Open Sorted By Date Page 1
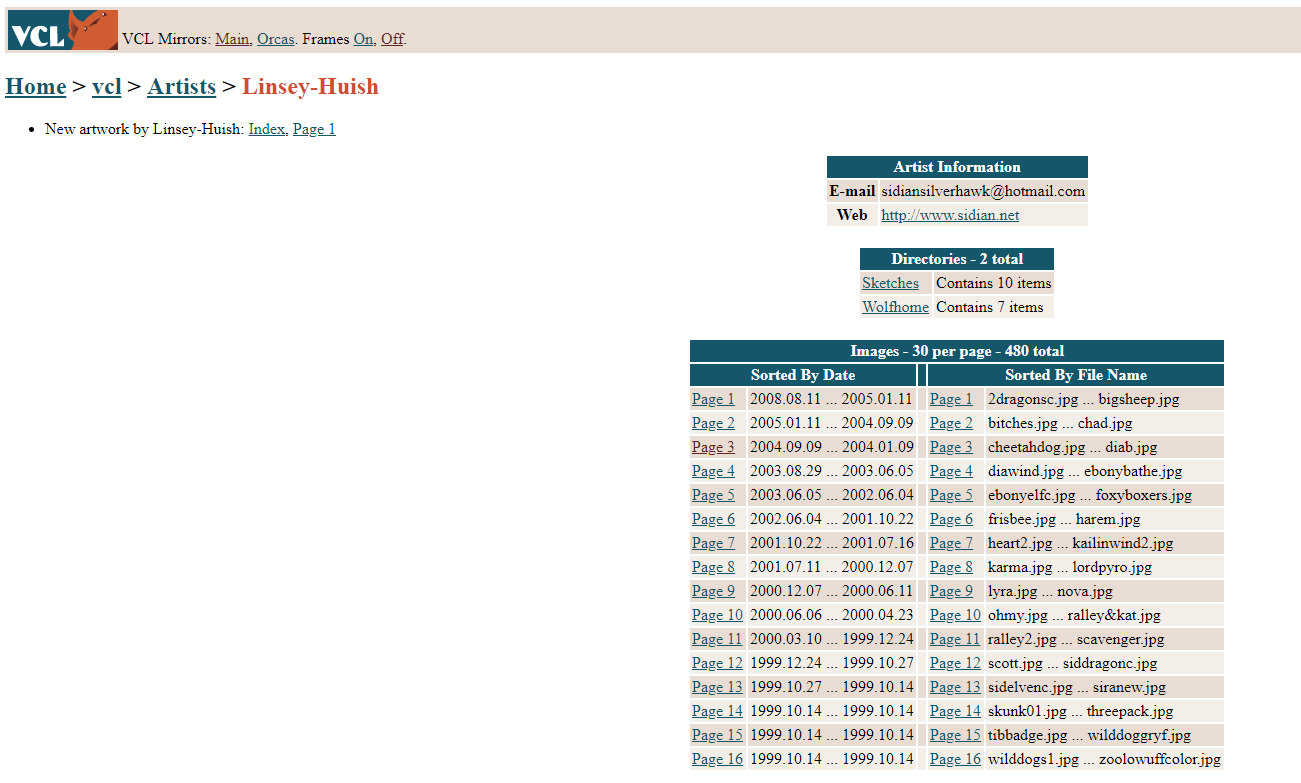The width and height of the screenshot is (1301, 783). tap(713, 399)
